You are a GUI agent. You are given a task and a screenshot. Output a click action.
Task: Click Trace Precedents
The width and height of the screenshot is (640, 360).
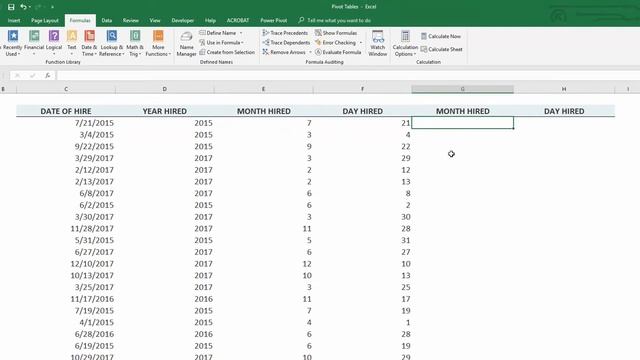pyautogui.click(x=285, y=33)
